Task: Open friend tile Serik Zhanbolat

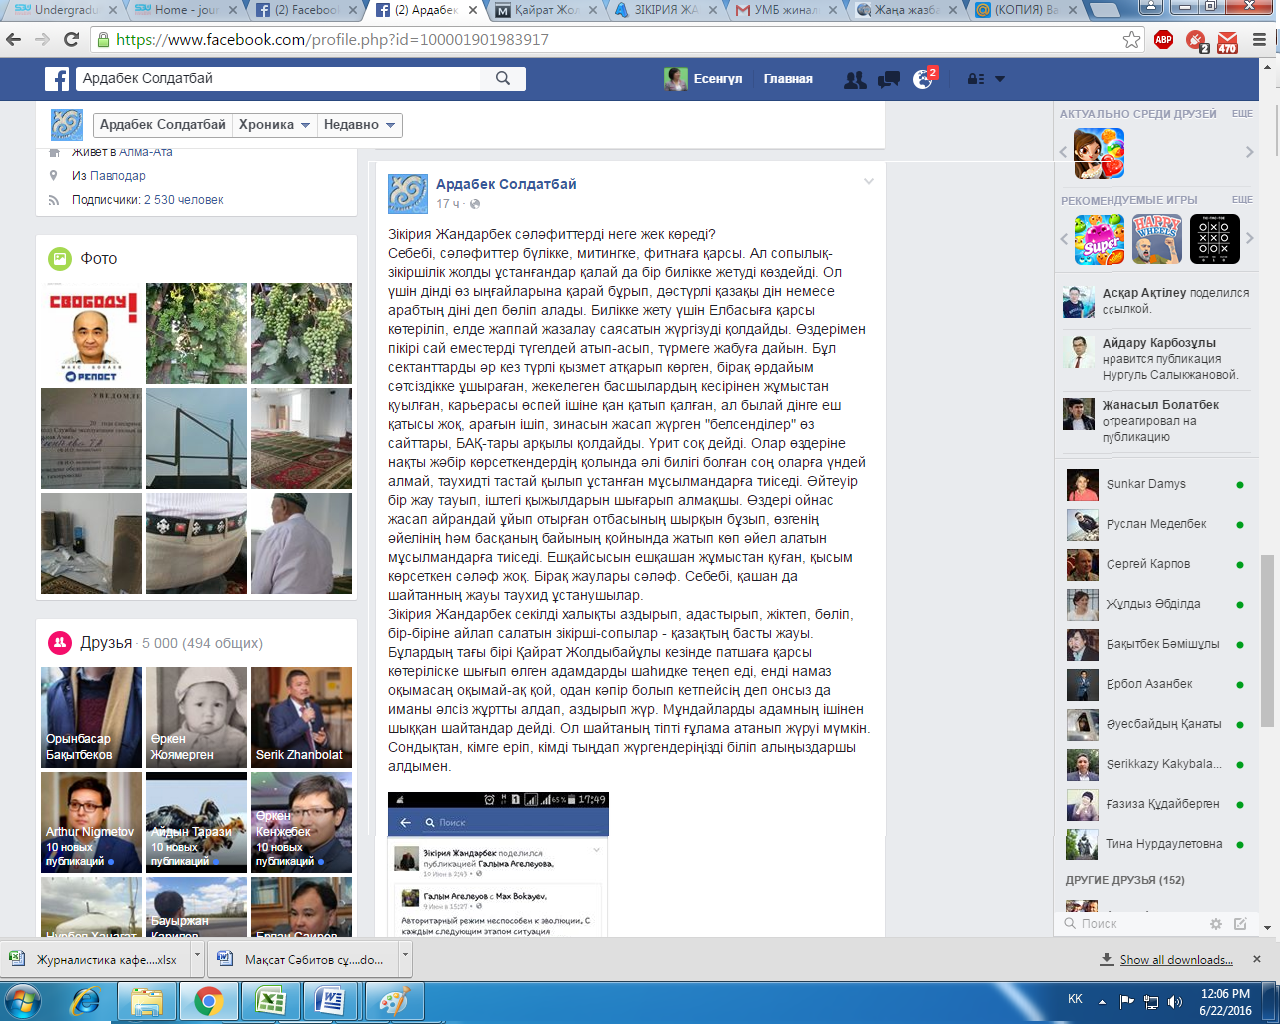Action: pyautogui.click(x=301, y=718)
